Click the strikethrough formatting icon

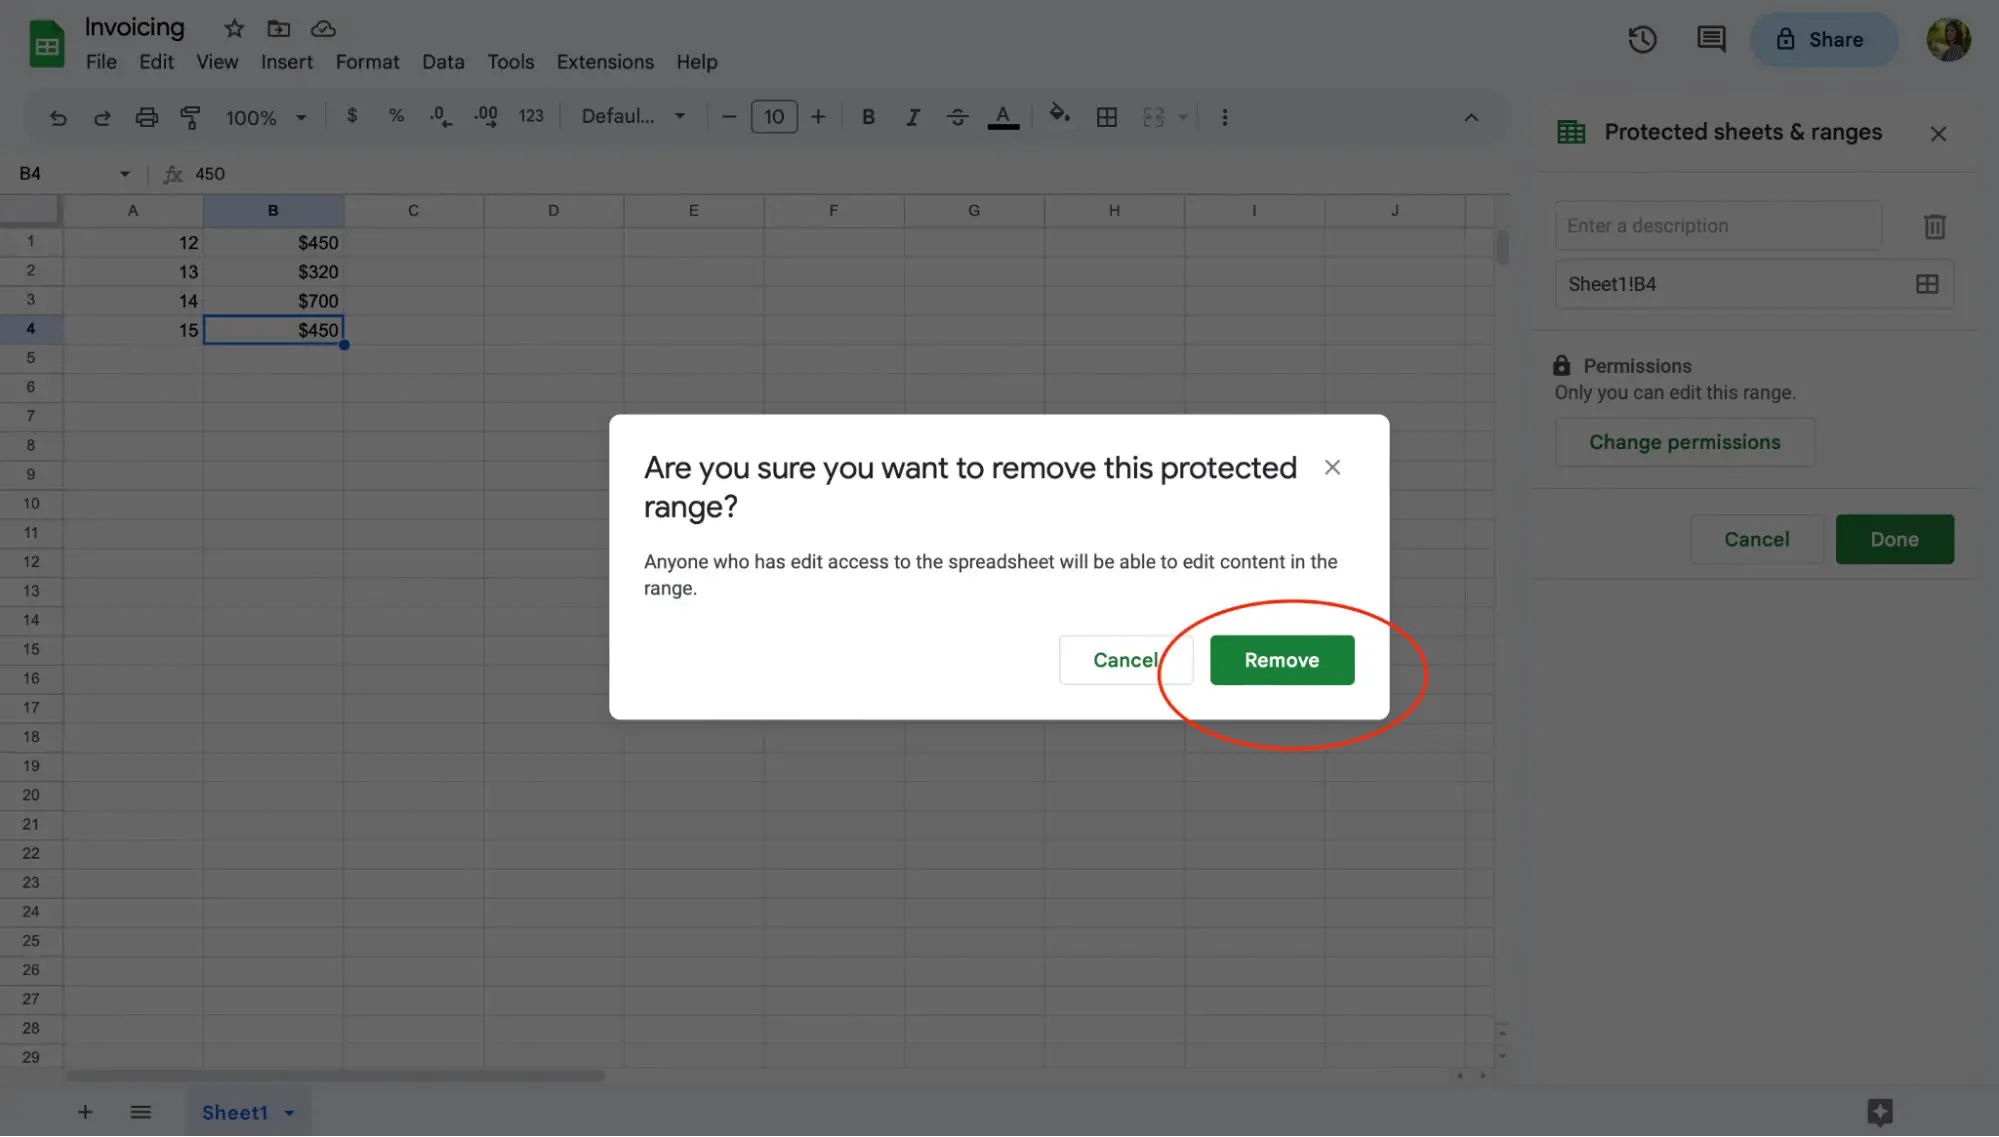(x=957, y=115)
